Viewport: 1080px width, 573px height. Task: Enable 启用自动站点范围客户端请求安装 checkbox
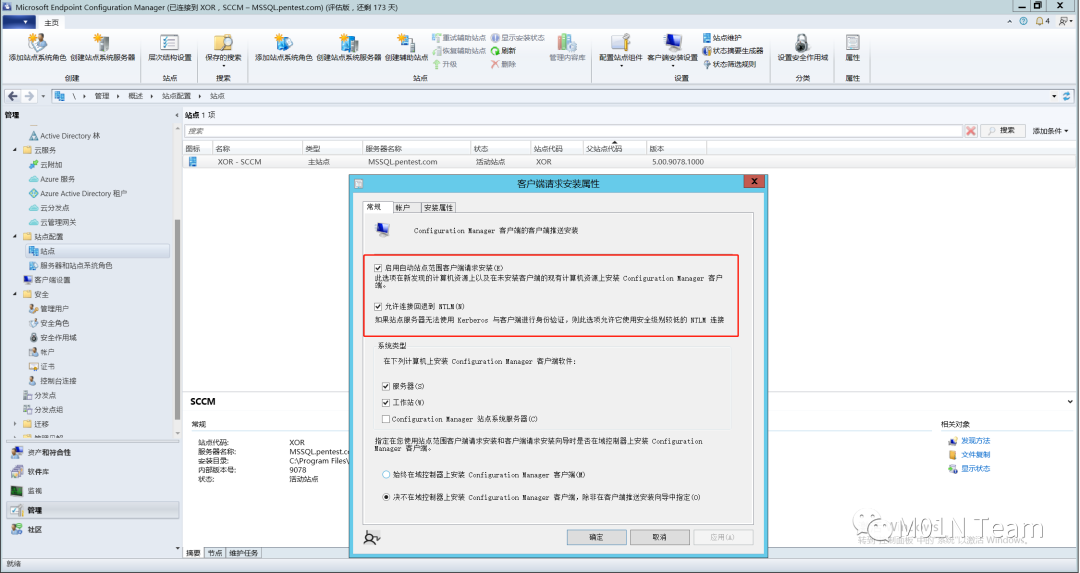[x=378, y=268]
